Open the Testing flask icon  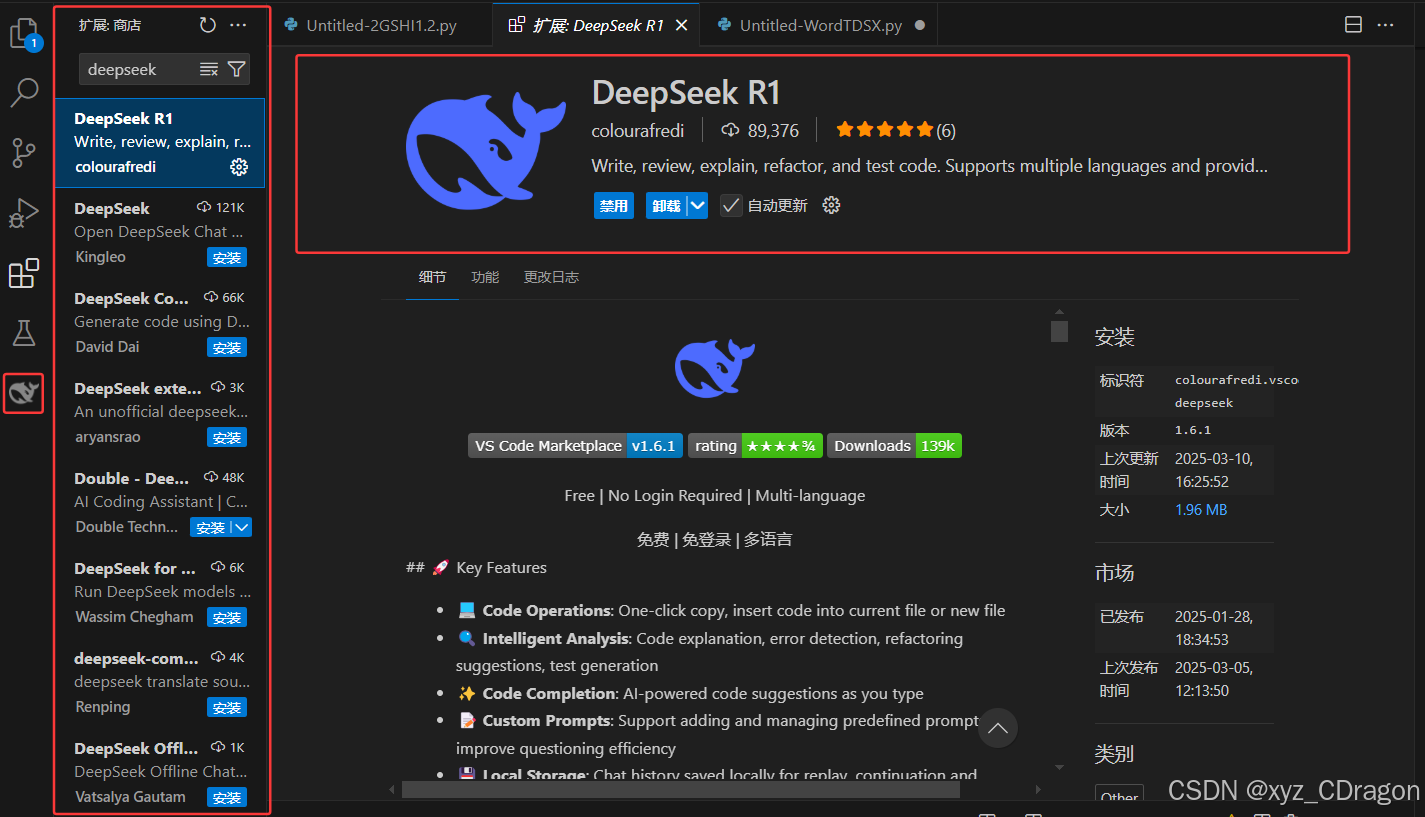24,333
